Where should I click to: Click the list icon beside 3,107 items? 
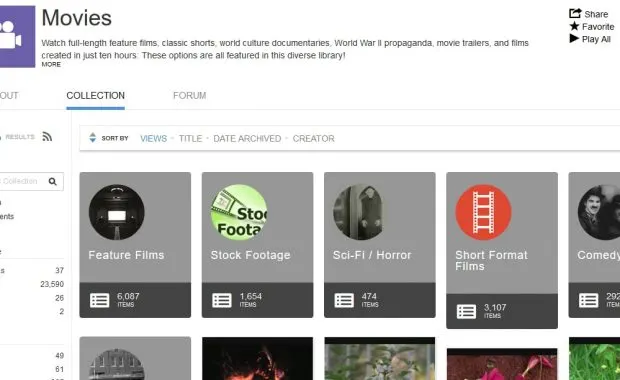pos(466,312)
